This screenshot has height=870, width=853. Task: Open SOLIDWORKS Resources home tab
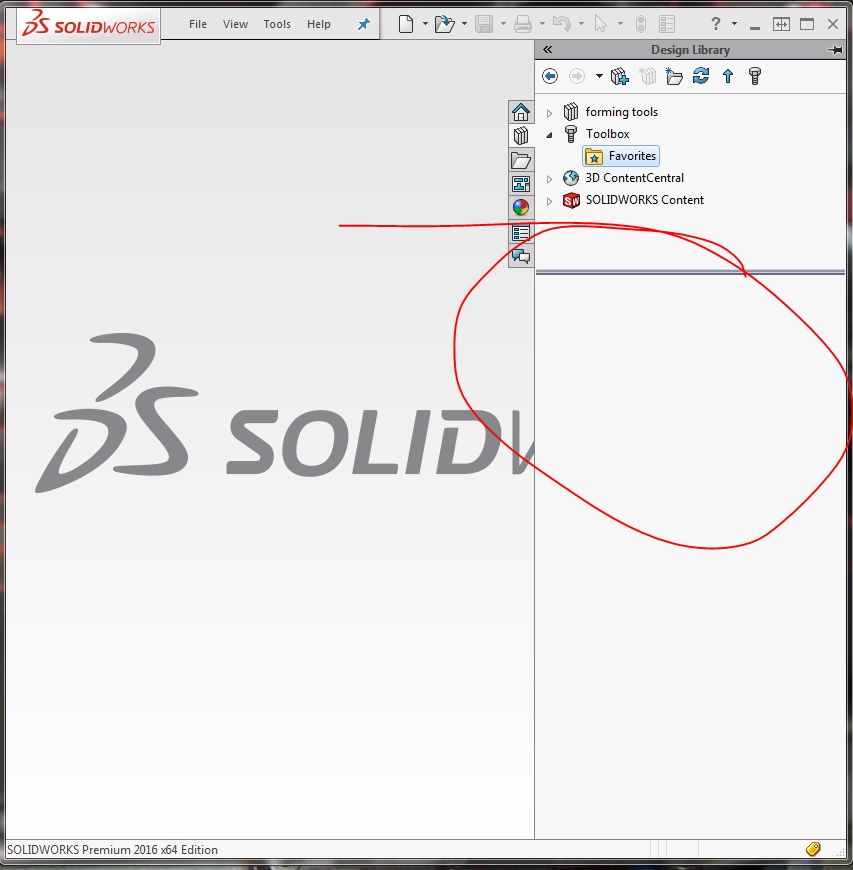tap(521, 112)
